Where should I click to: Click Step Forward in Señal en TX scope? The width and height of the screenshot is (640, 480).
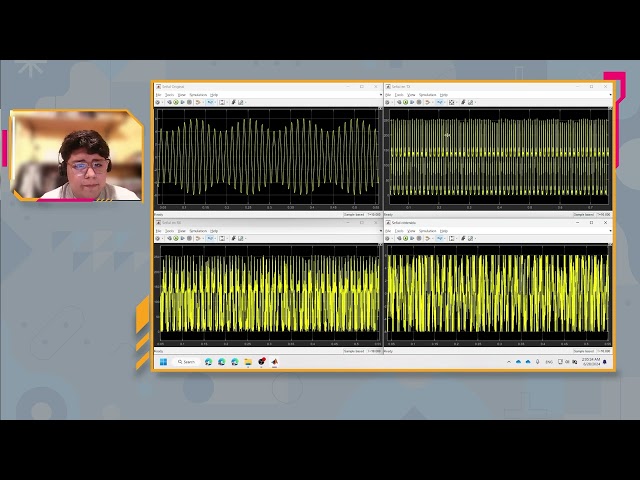tap(412, 102)
